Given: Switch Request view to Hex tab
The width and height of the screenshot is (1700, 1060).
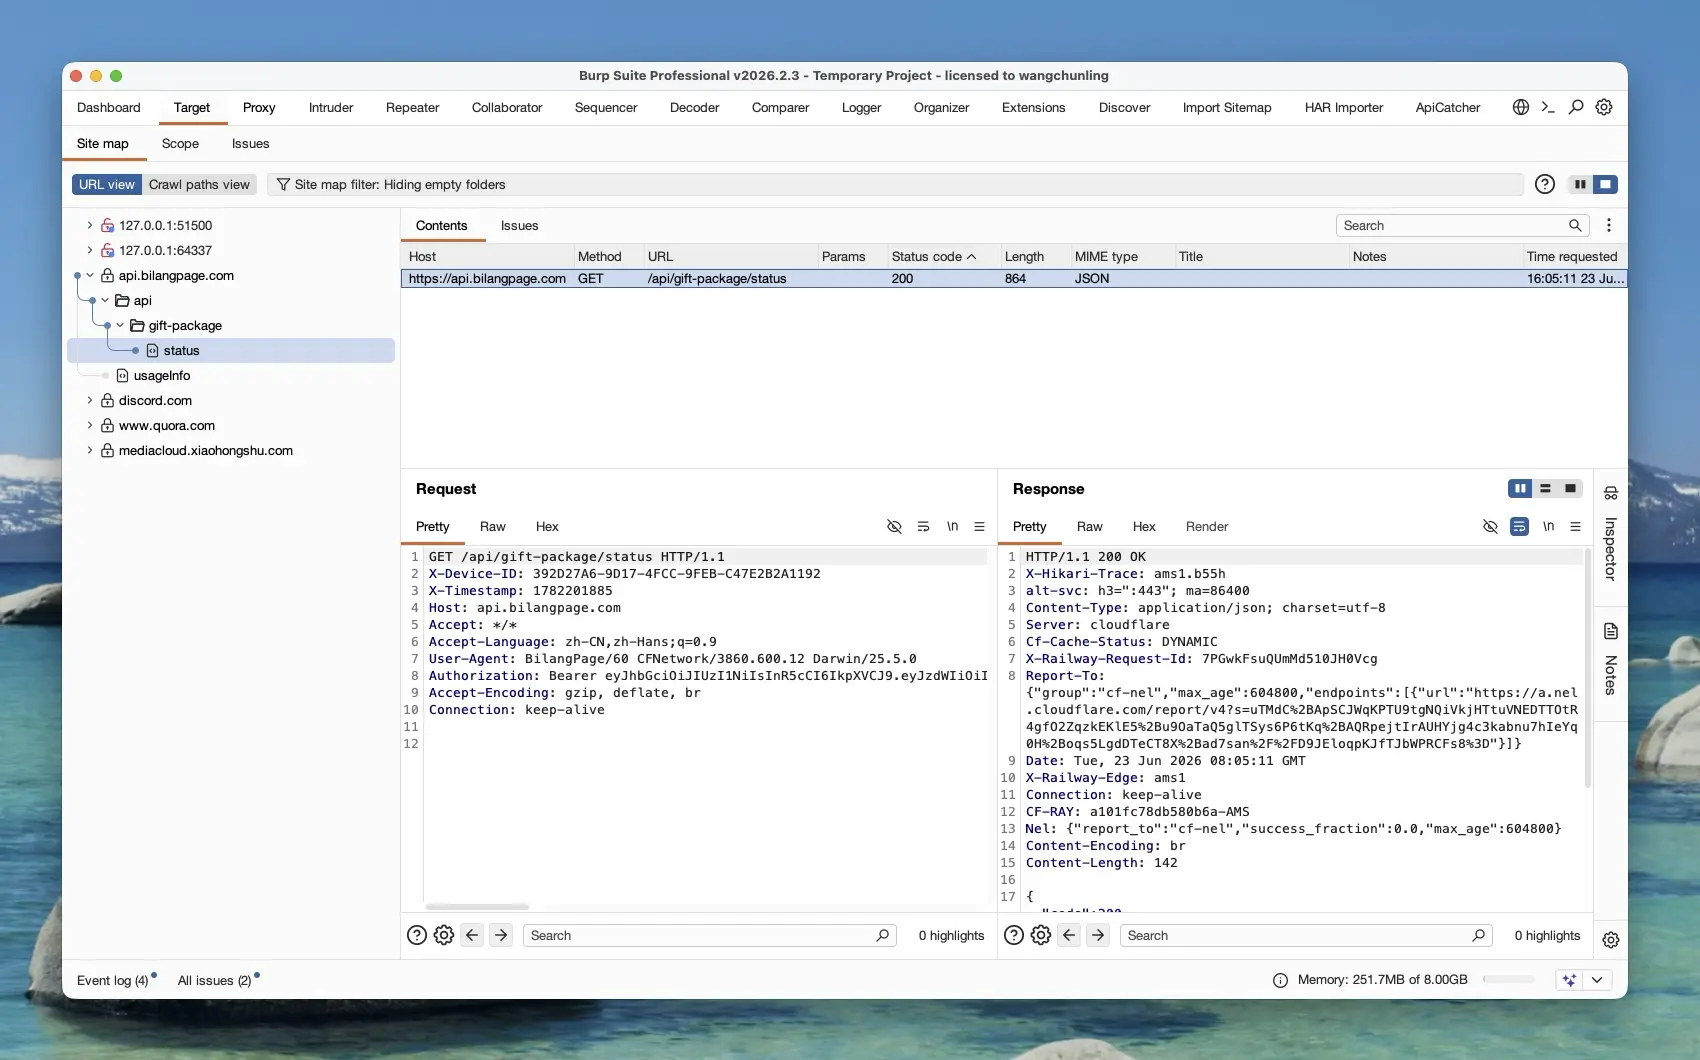Looking at the screenshot, I should (547, 526).
